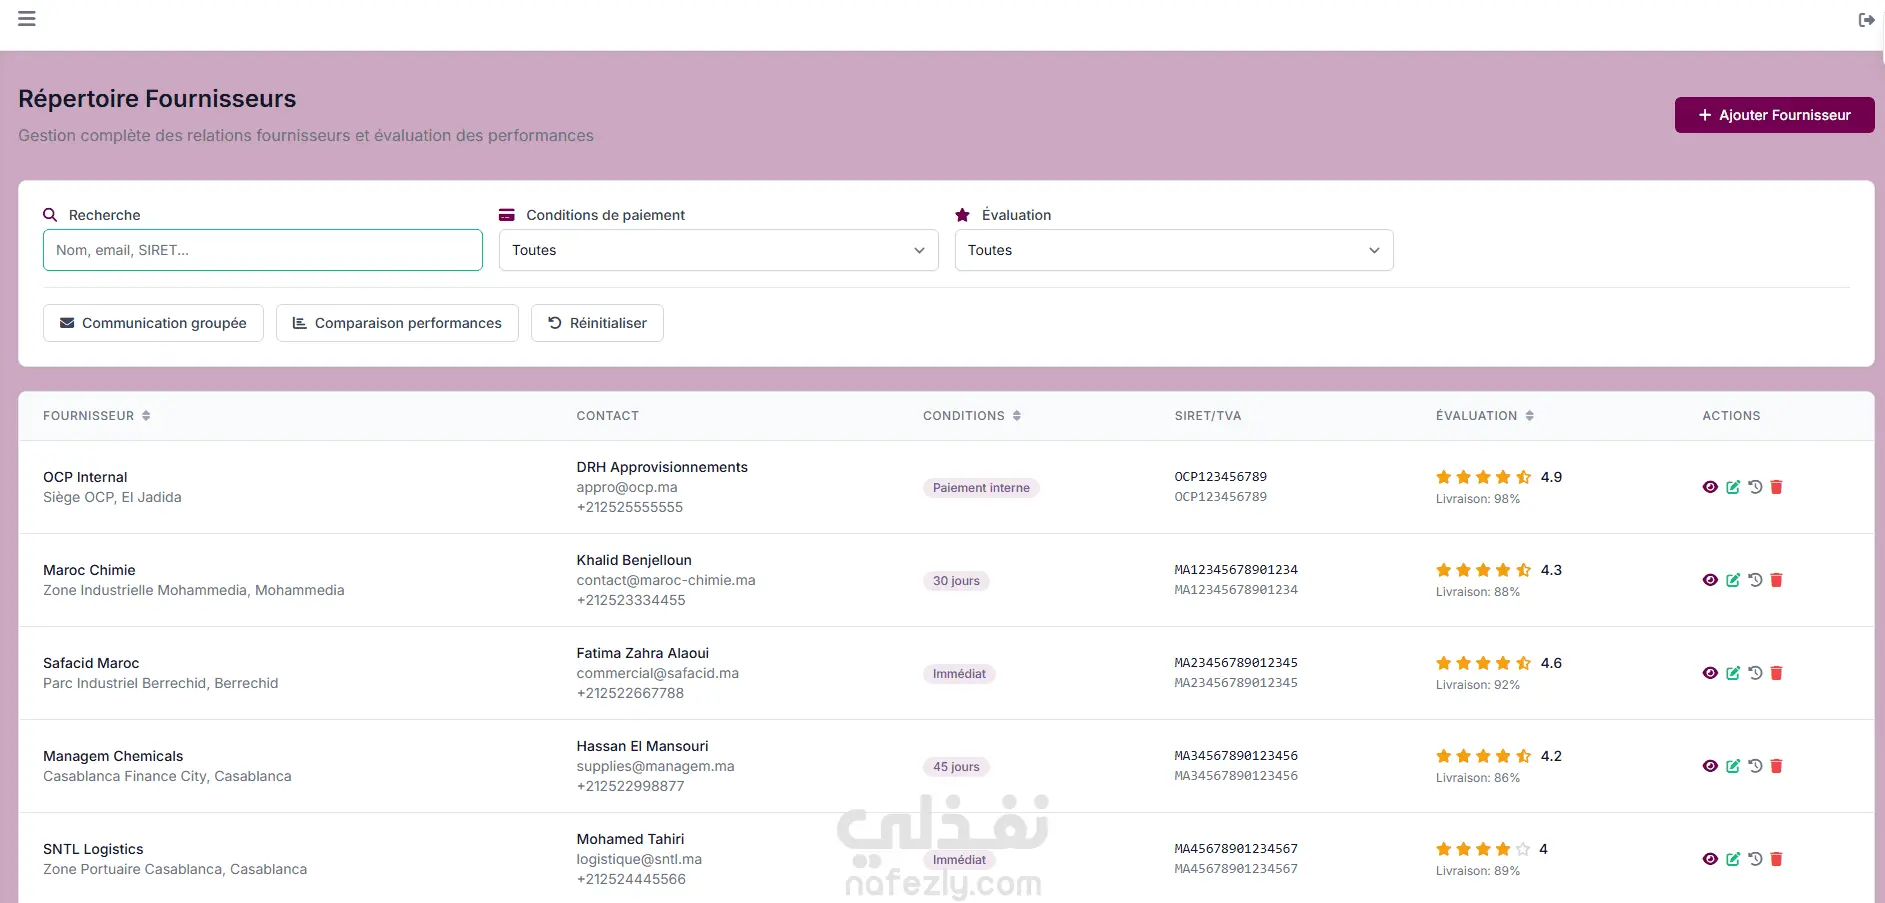Screen dimensions: 1885x903
Task: Click SIRET MA23456789012345
Action: pos(1236,663)
